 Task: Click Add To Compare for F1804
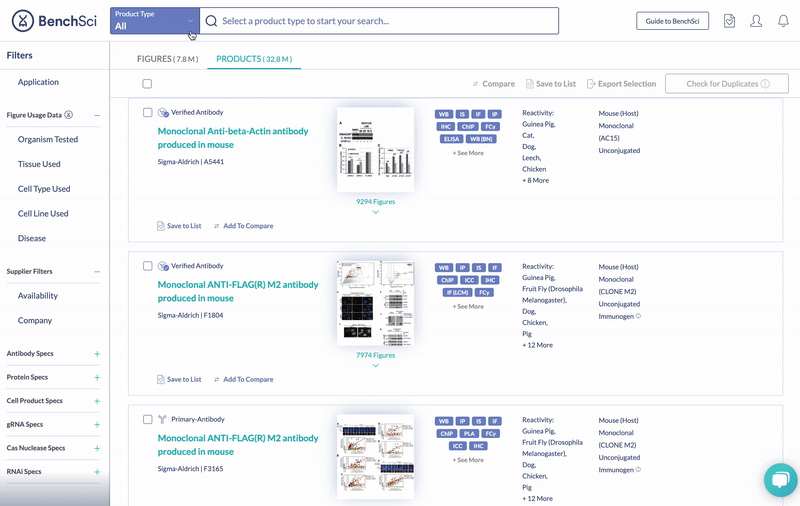243,379
